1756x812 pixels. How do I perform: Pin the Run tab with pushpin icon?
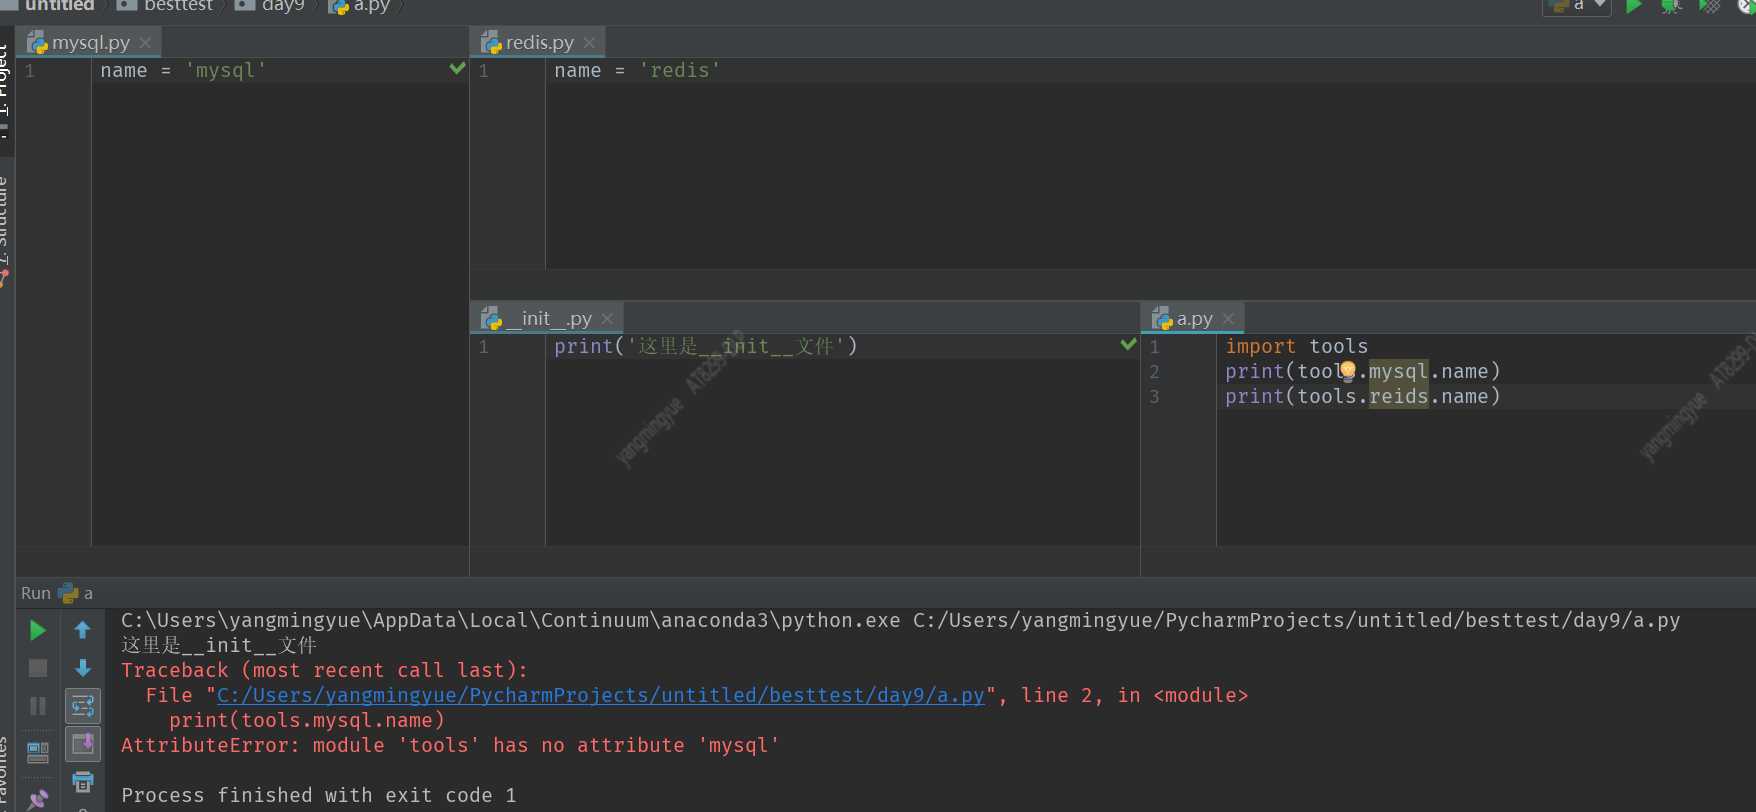[38, 798]
